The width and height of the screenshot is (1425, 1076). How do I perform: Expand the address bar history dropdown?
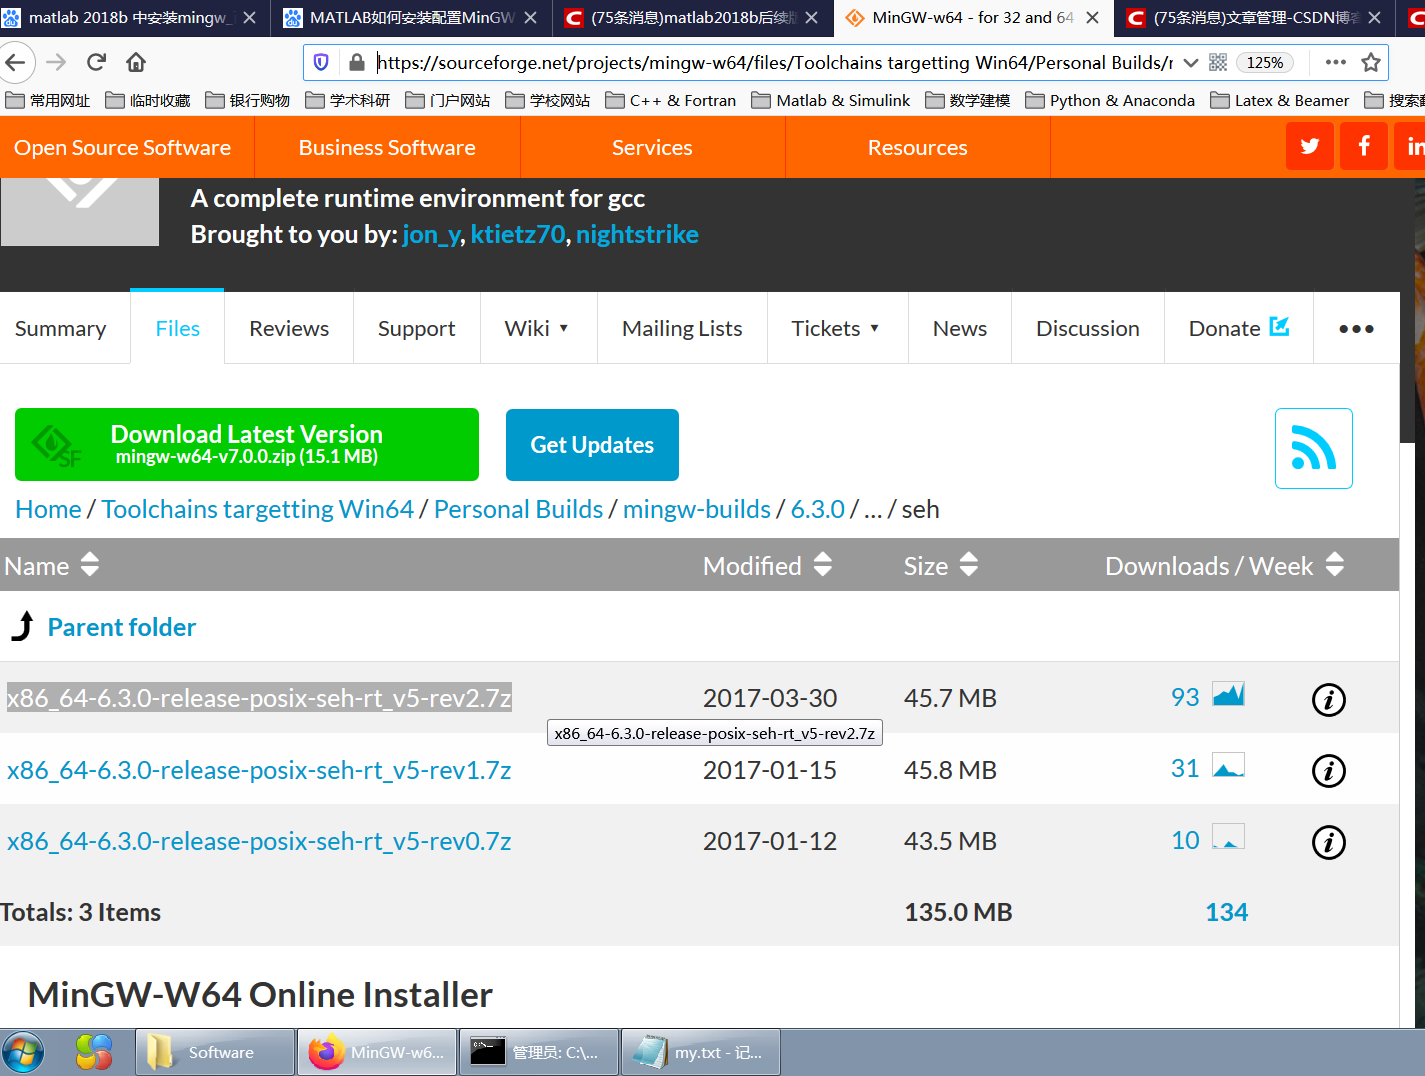1190,62
